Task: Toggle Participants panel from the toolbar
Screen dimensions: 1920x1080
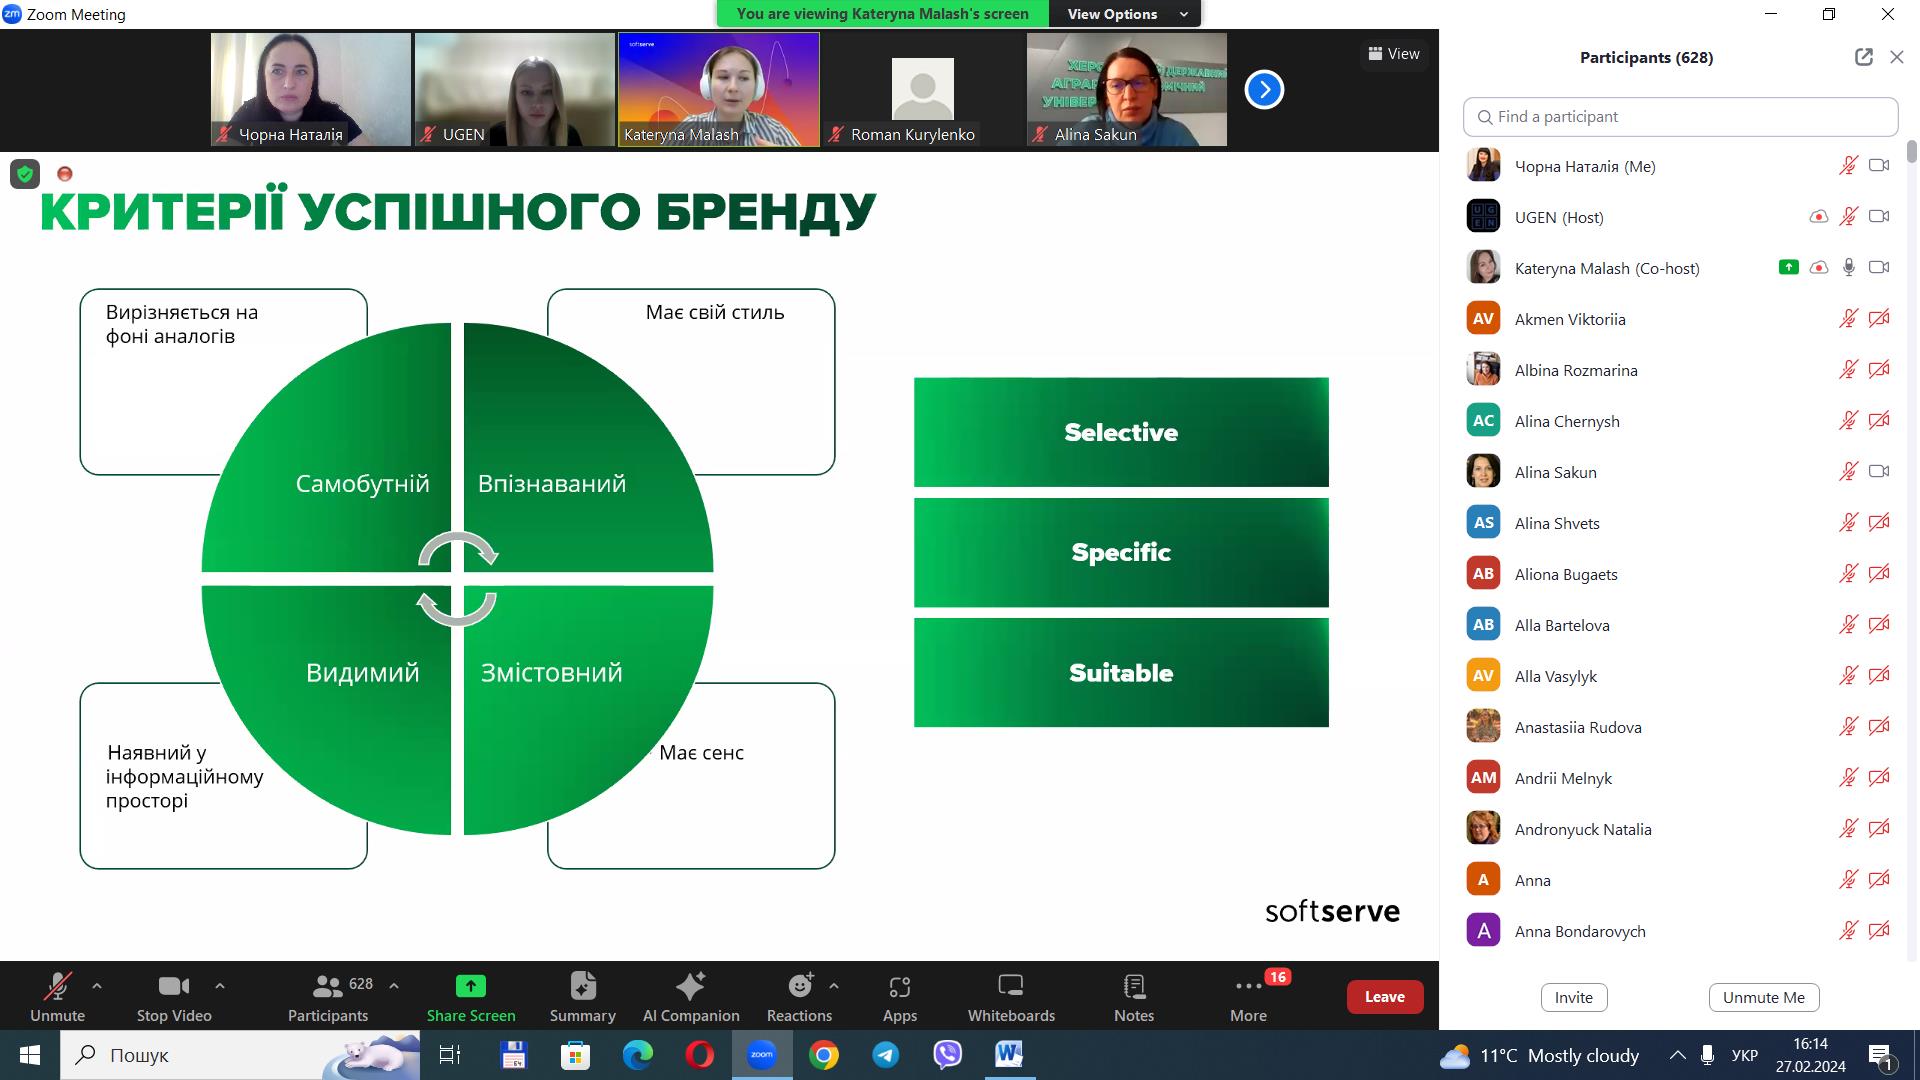Action: coord(328,997)
